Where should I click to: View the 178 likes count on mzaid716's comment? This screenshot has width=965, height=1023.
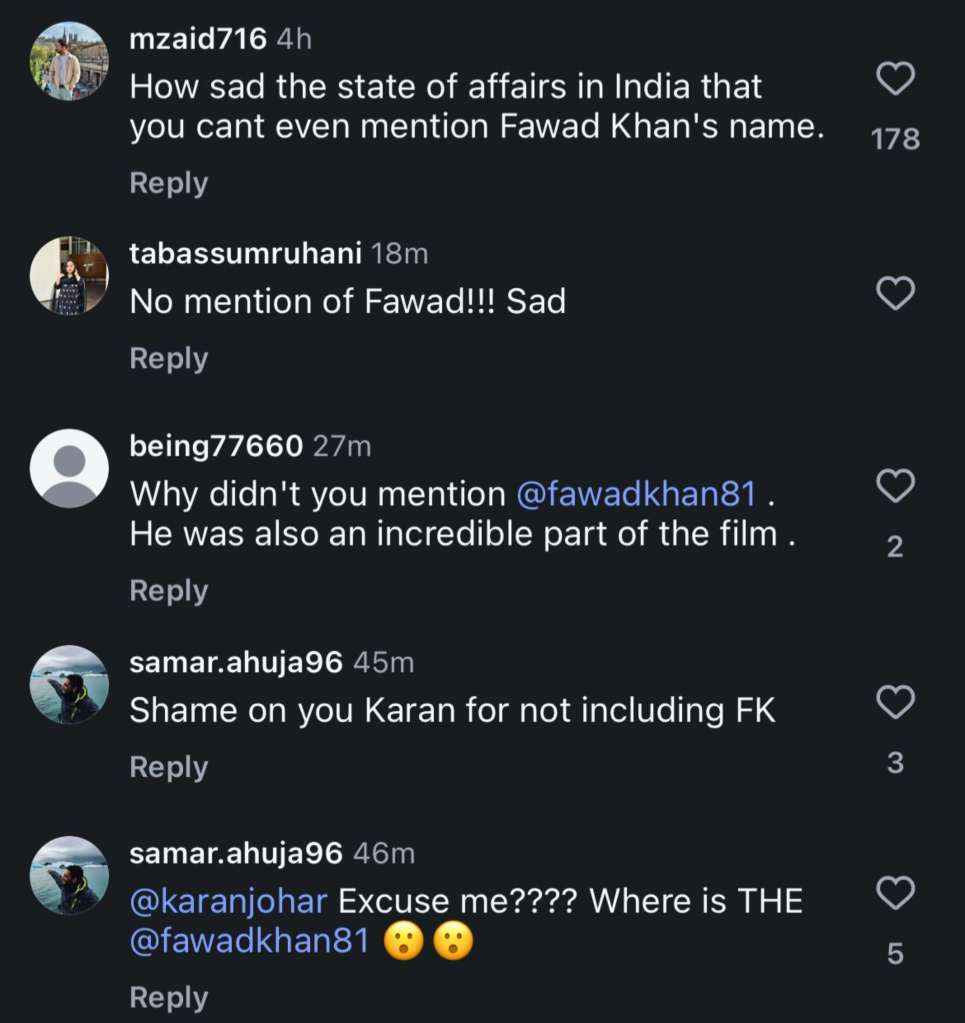coord(895,138)
